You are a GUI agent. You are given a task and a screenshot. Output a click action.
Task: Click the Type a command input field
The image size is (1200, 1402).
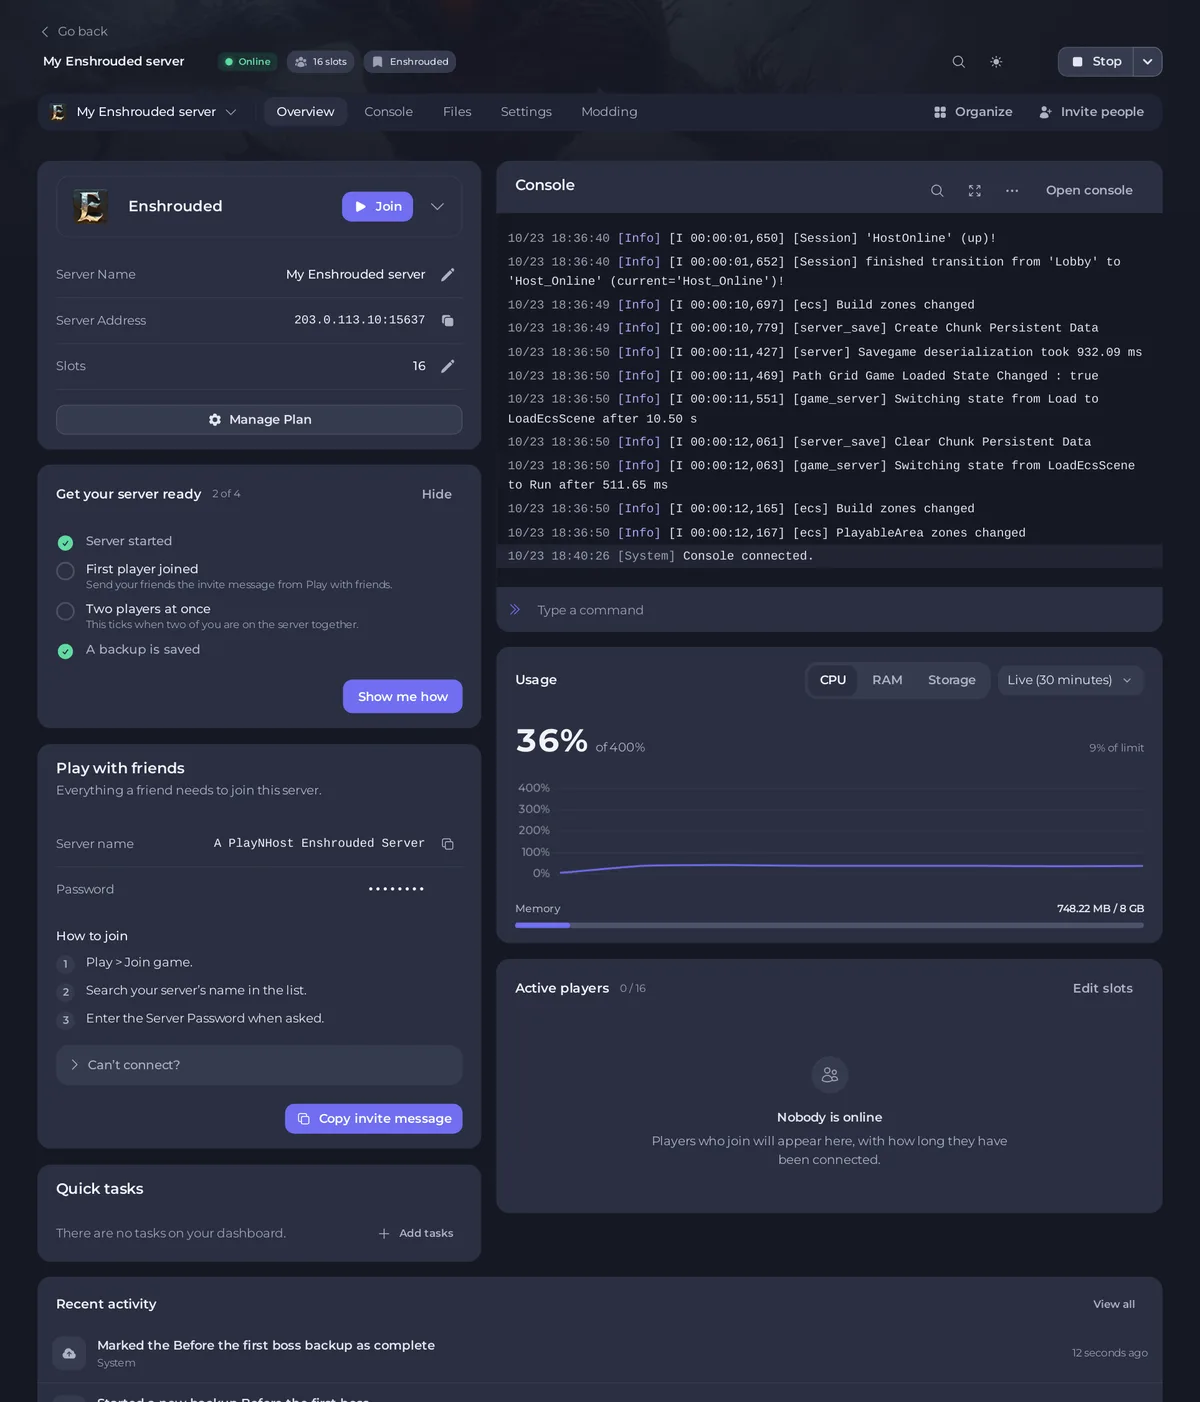829,610
